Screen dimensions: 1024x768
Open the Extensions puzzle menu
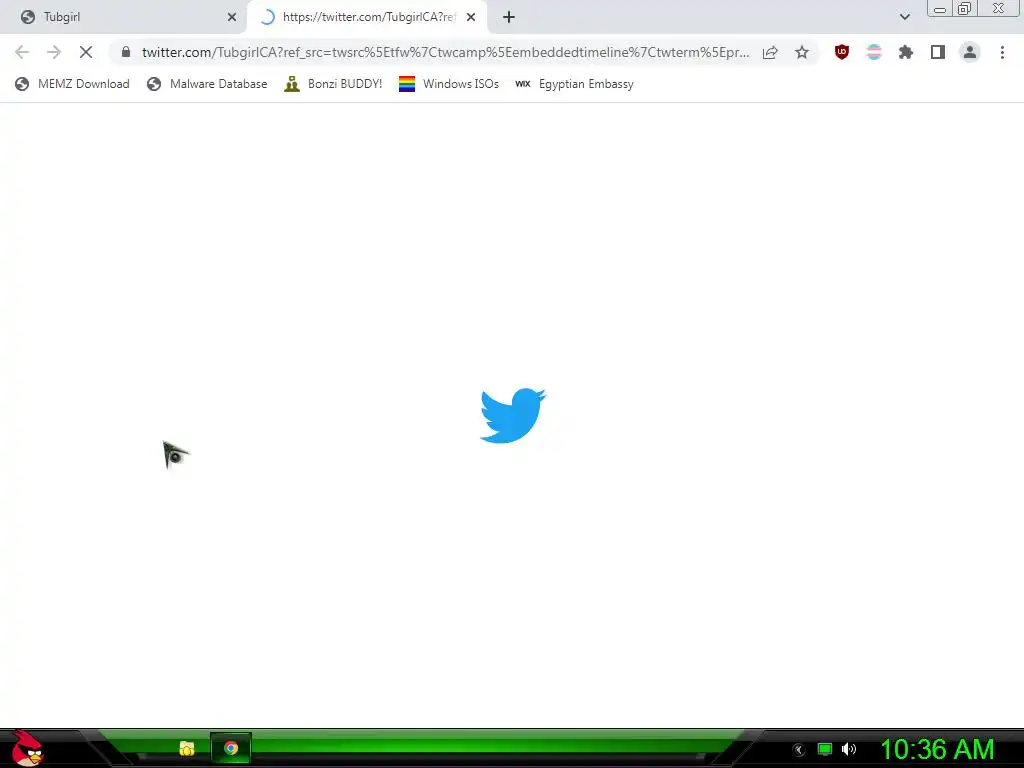pyautogui.click(x=906, y=52)
